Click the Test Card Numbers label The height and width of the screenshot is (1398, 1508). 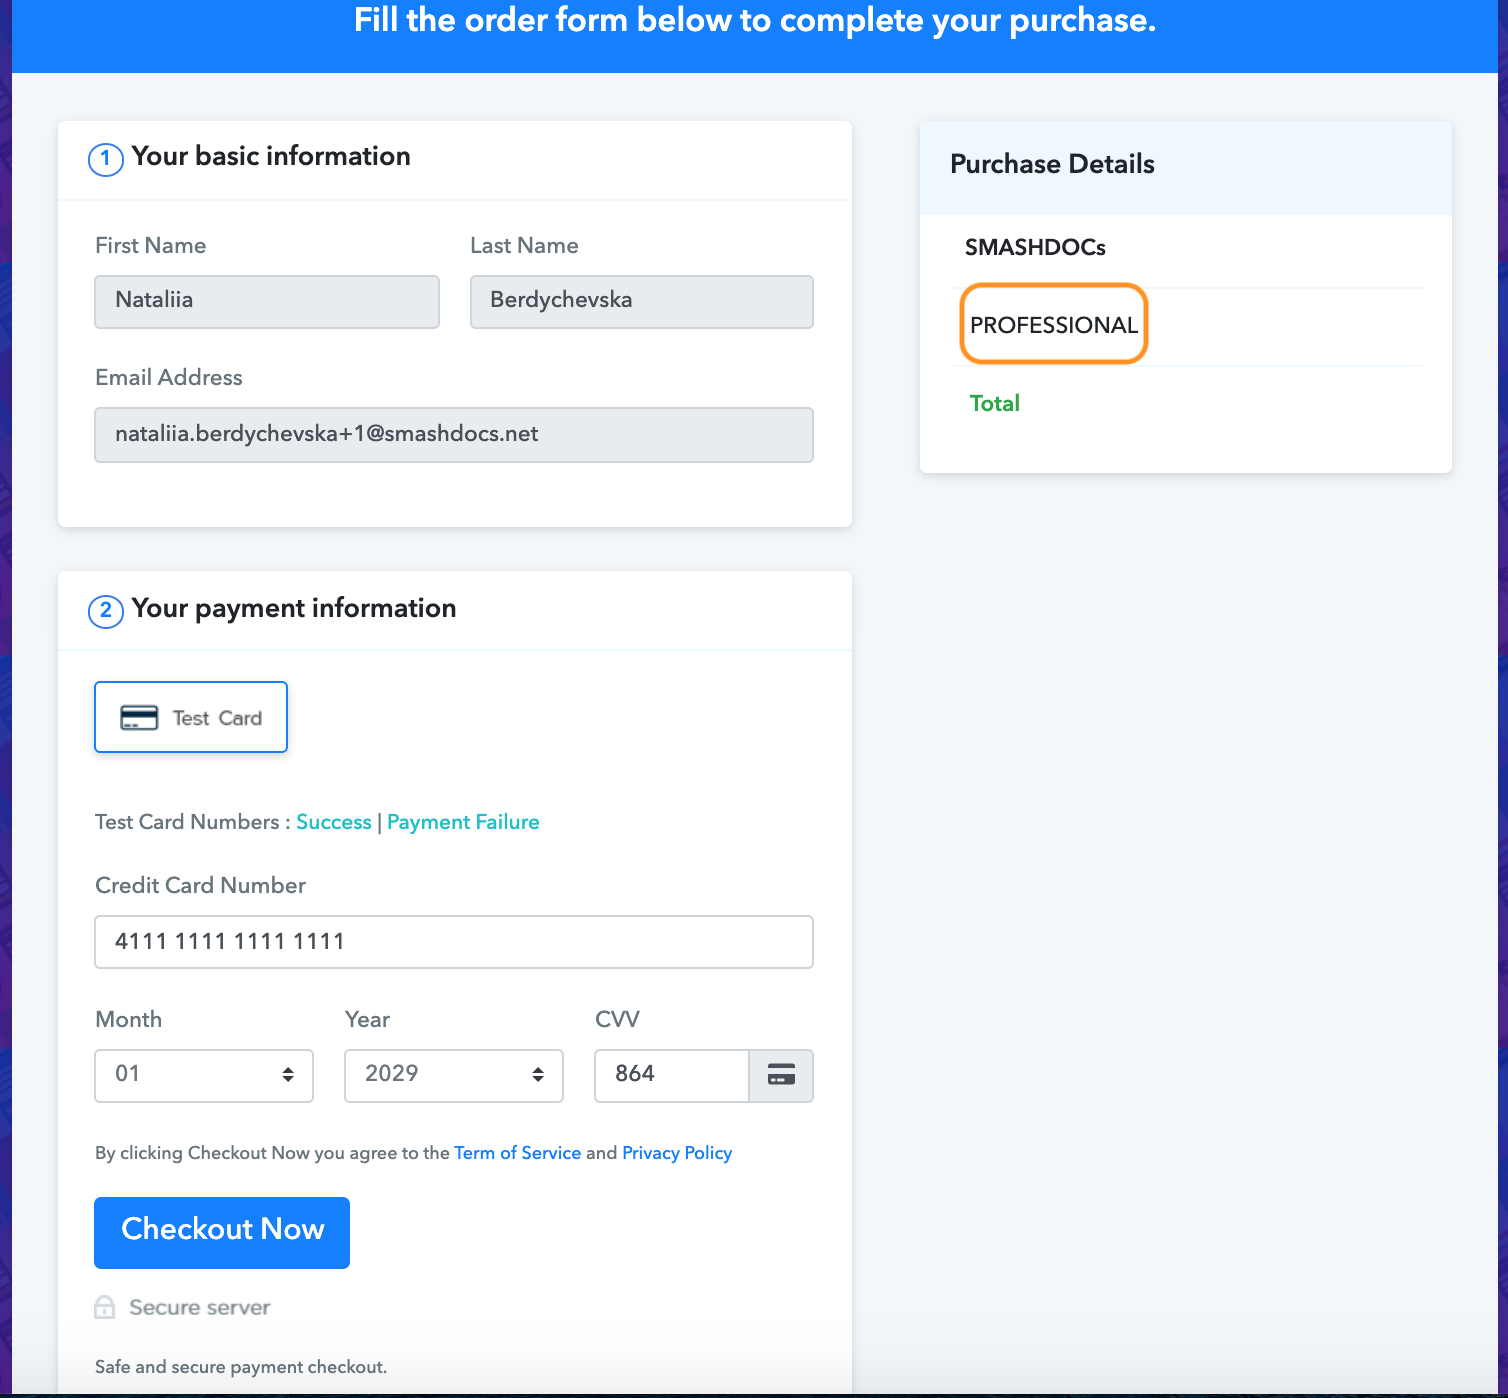click(x=192, y=822)
